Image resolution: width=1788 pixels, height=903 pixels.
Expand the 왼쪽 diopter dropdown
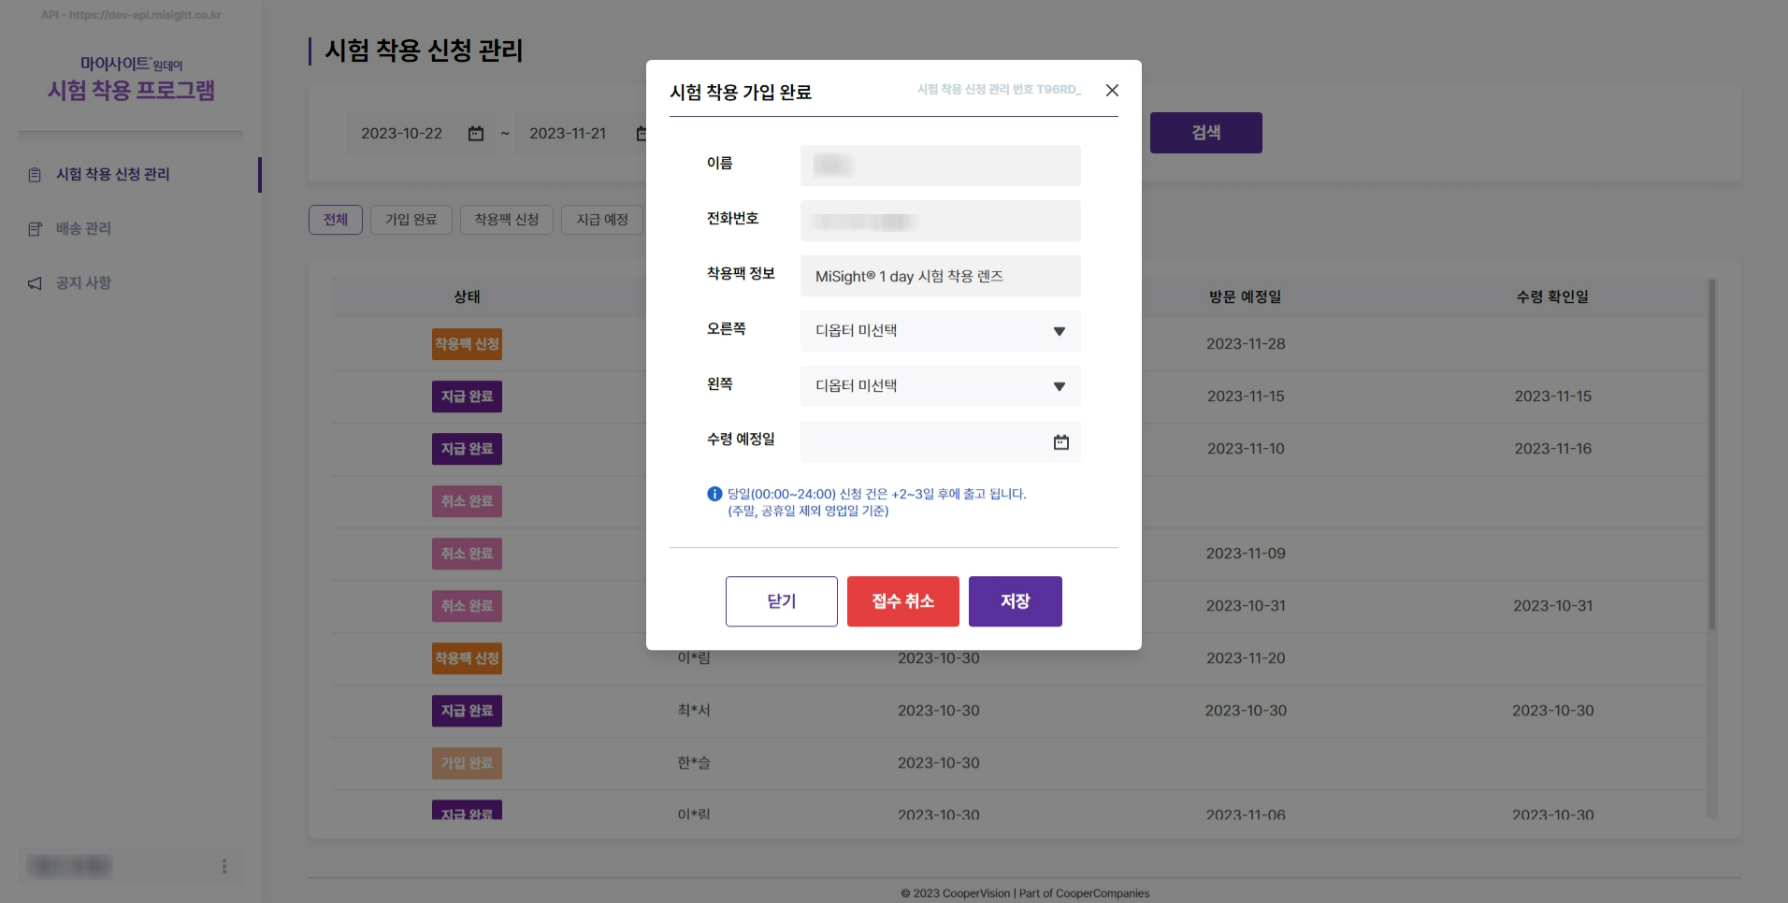click(1058, 386)
